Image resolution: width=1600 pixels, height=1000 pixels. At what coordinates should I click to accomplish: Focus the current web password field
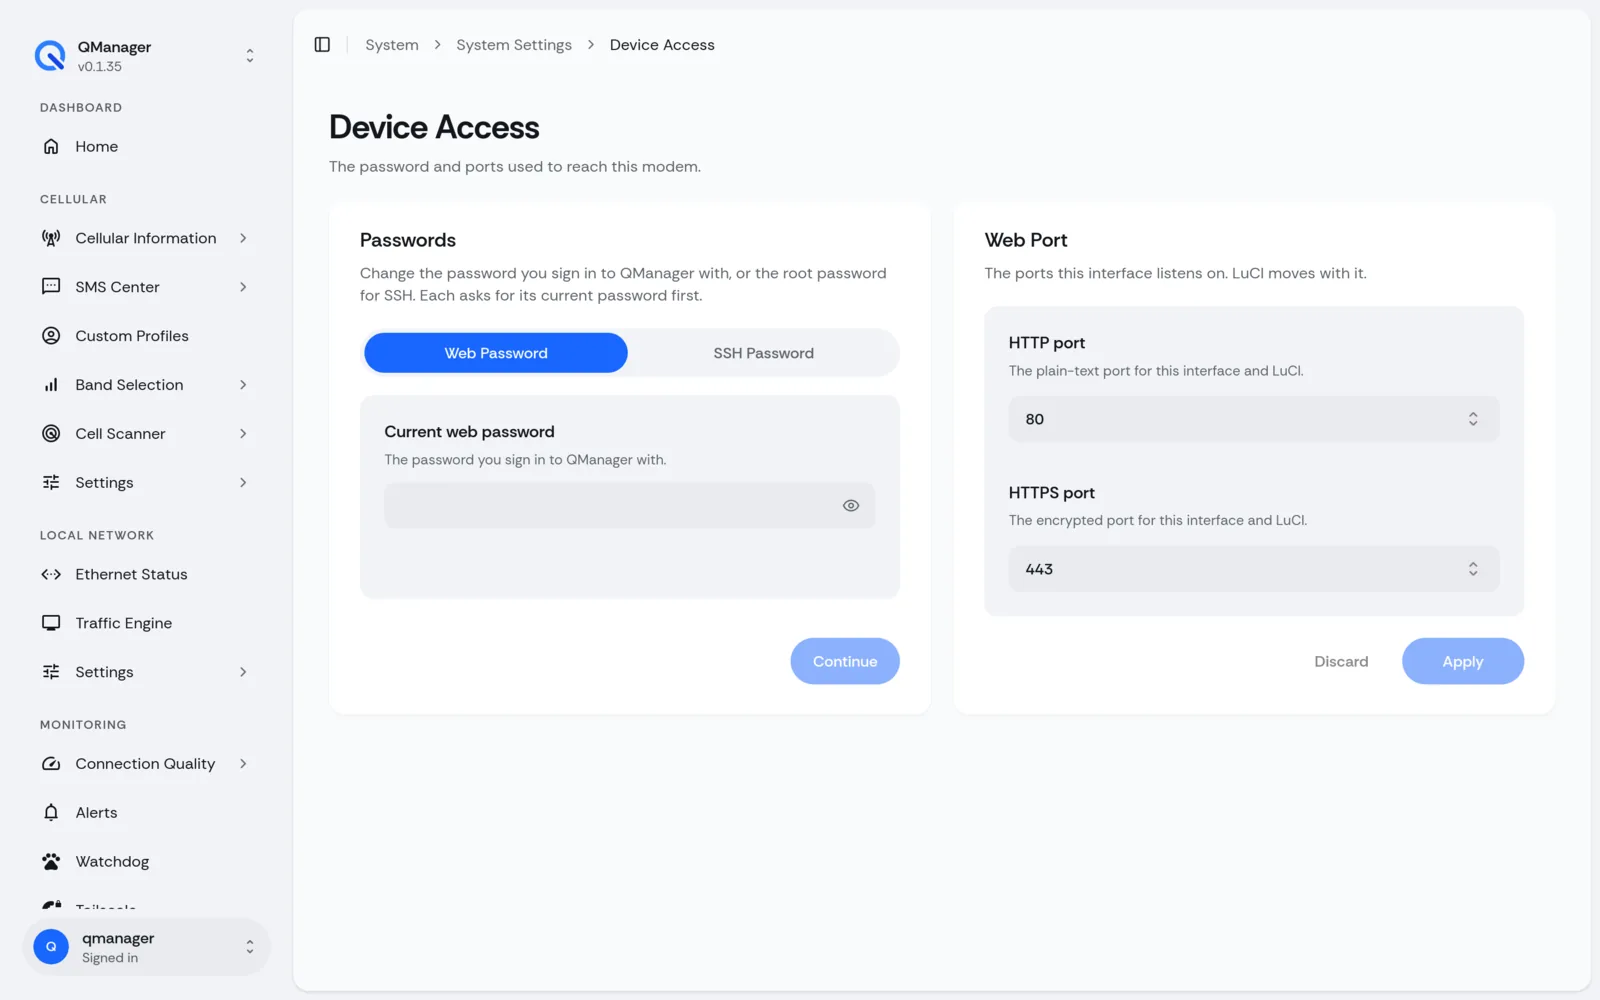point(630,506)
